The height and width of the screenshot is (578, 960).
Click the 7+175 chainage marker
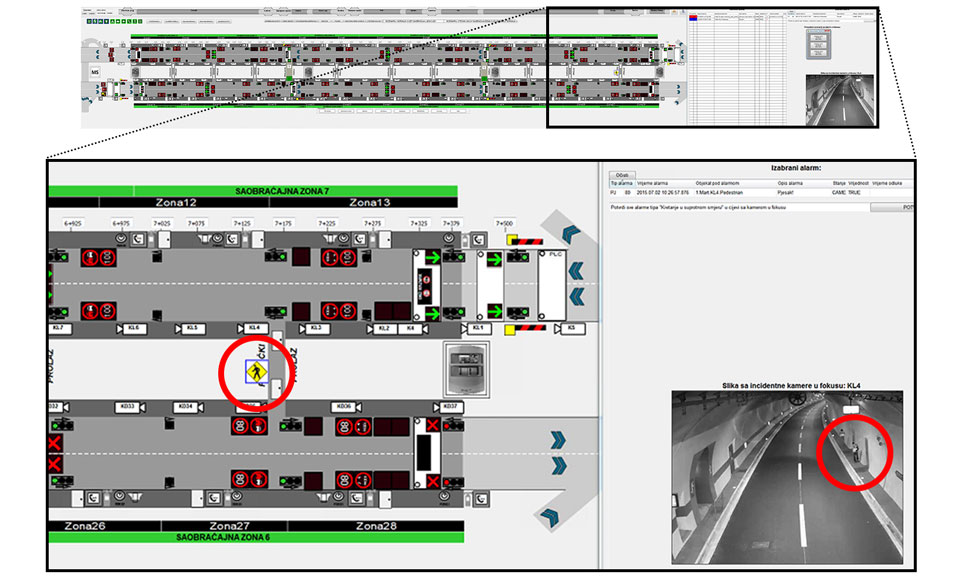click(283, 223)
